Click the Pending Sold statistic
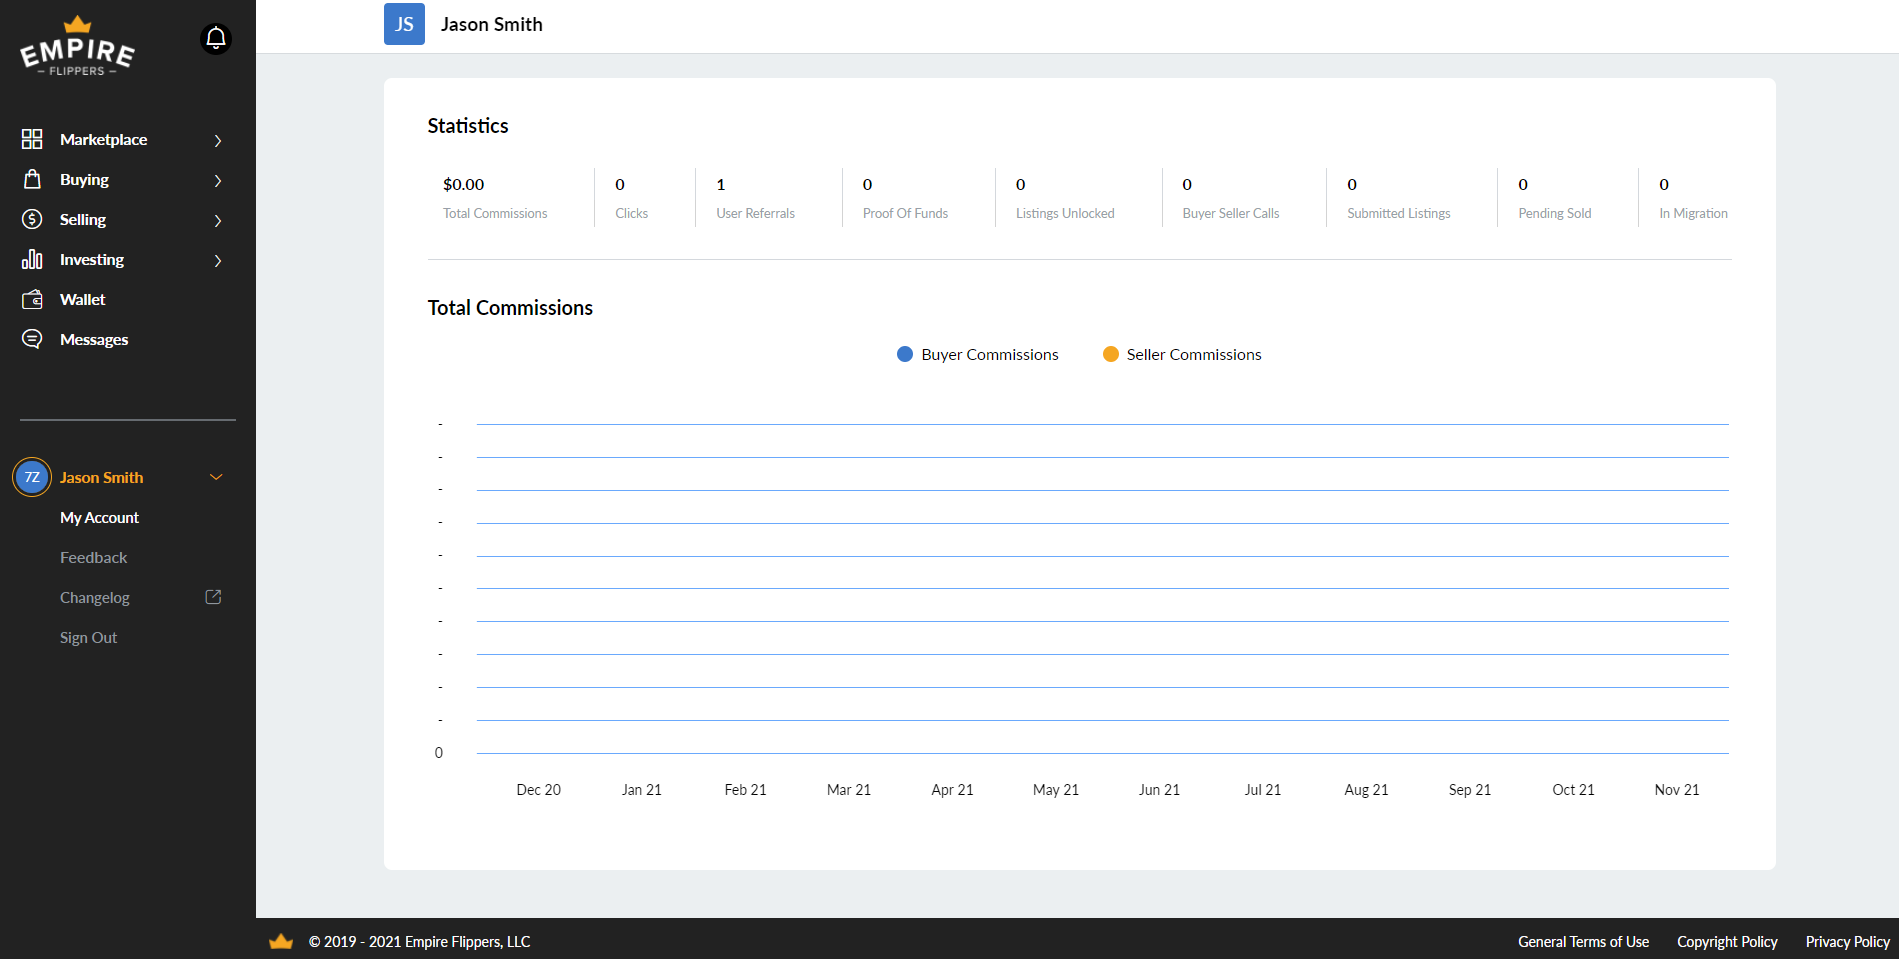The height and width of the screenshot is (959, 1899). point(1554,198)
